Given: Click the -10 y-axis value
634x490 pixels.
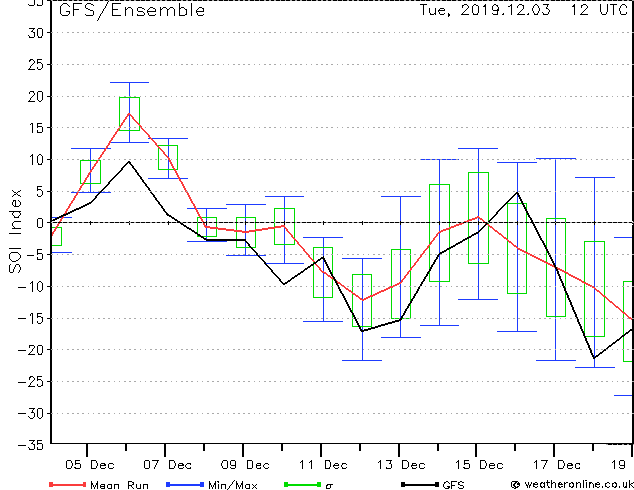Looking at the screenshot, I should point(31,287).
